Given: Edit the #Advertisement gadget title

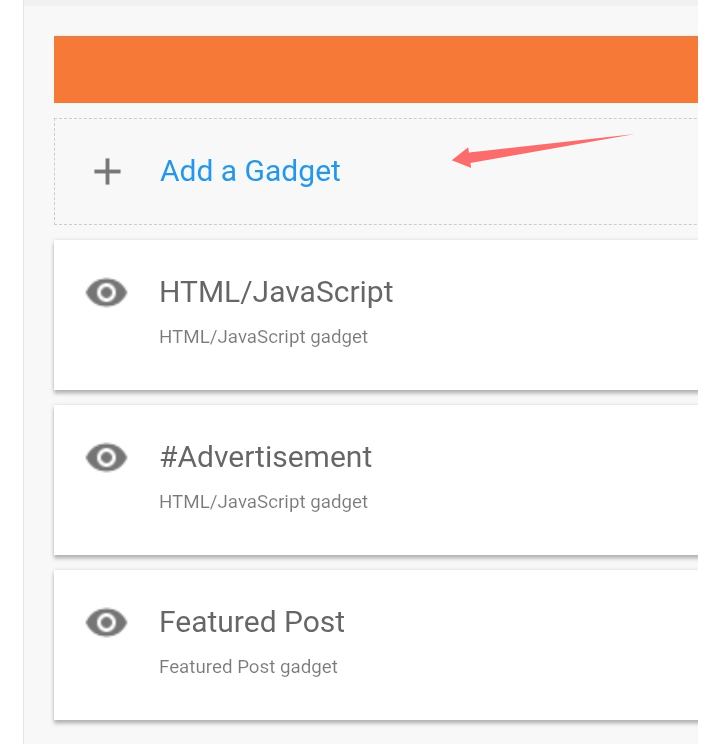Looking at the screenshot, I should point(265,457).
